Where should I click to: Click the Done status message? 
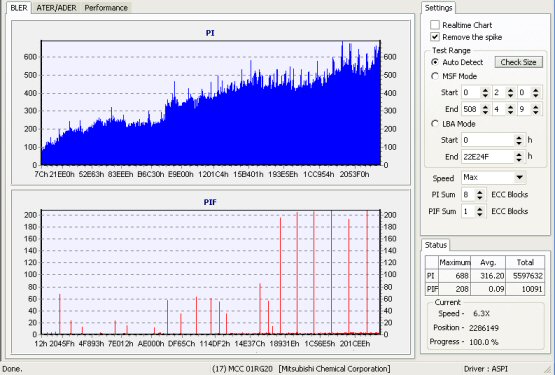(x=12, y=369)
